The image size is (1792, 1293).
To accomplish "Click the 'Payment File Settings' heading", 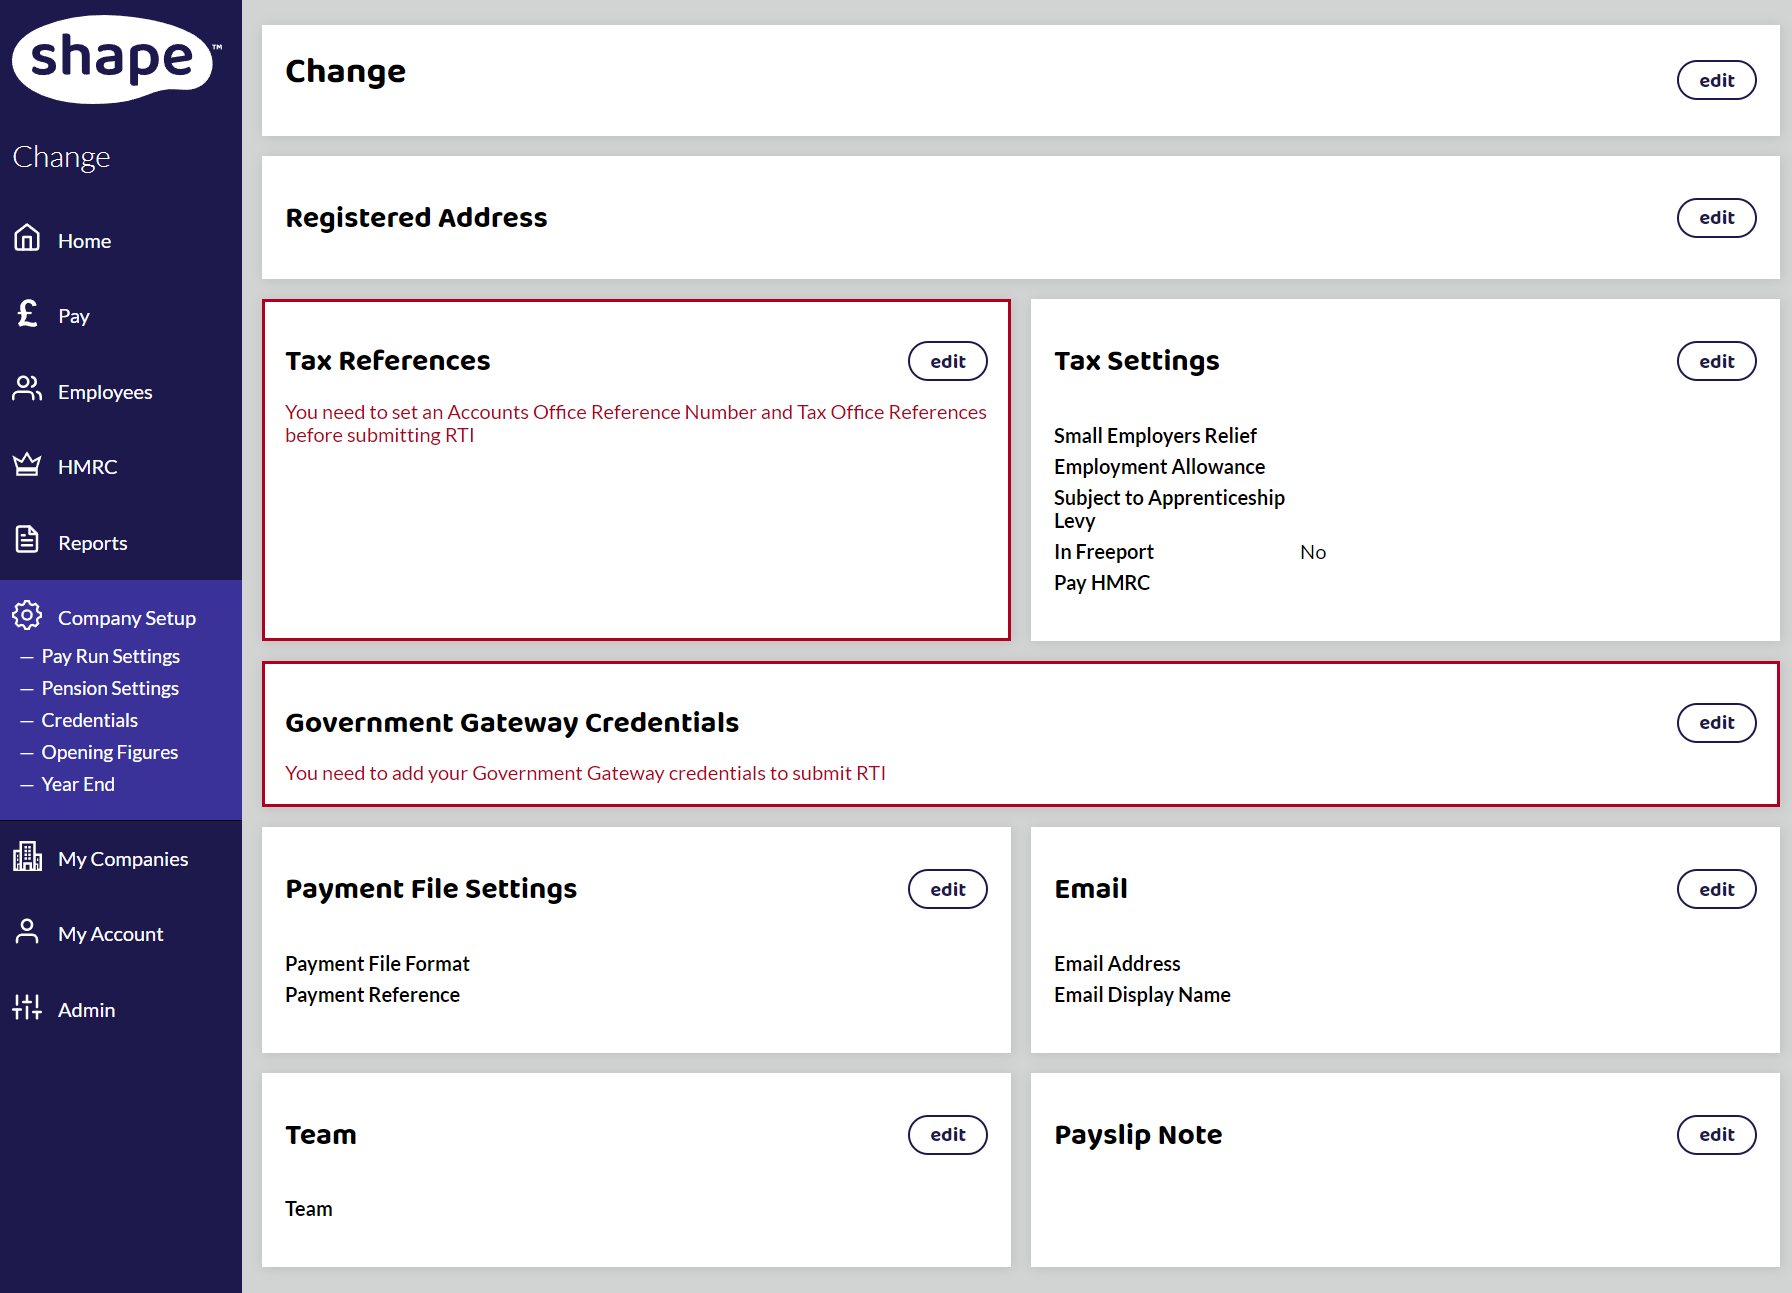I will pyautogui.click(x=431, y=889).
